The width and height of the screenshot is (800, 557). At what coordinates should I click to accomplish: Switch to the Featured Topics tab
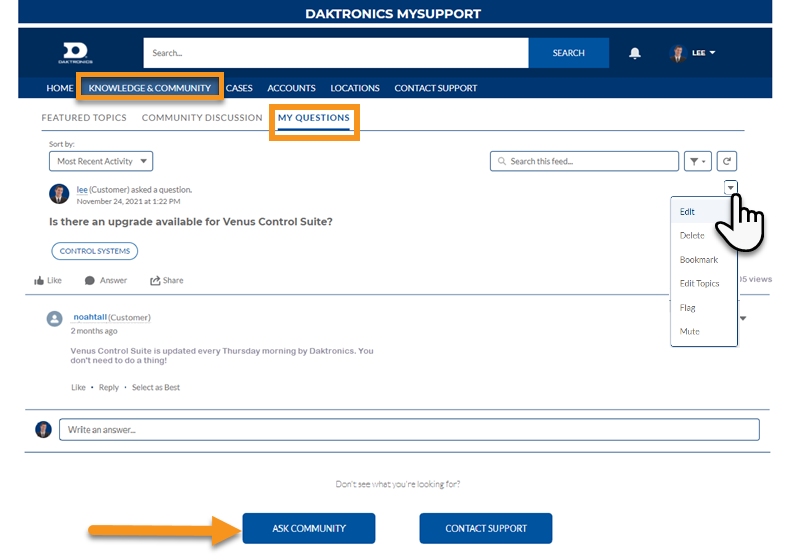coord(84,118)
